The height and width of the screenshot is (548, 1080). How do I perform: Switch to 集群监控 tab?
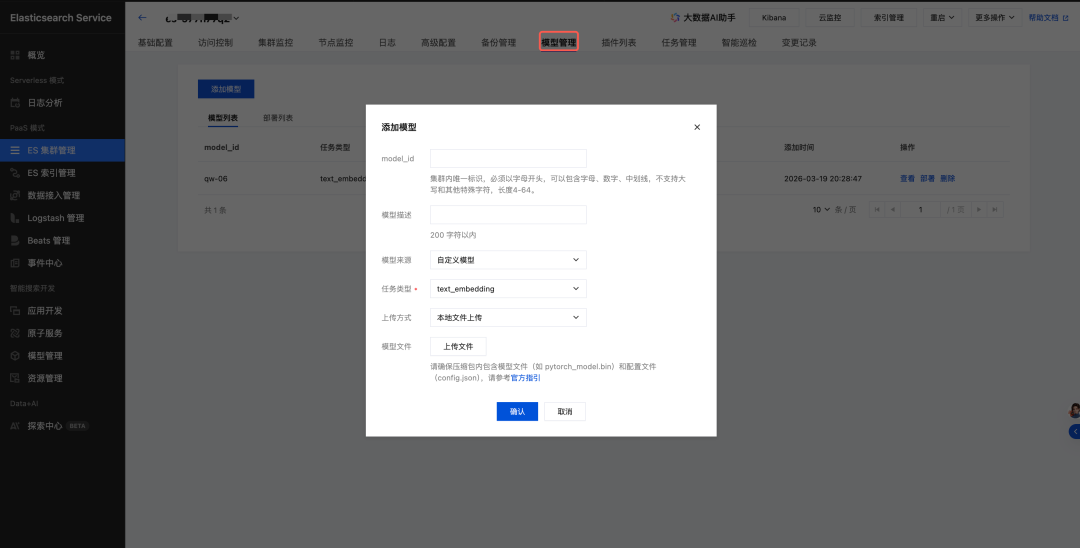tap(276, 43)
